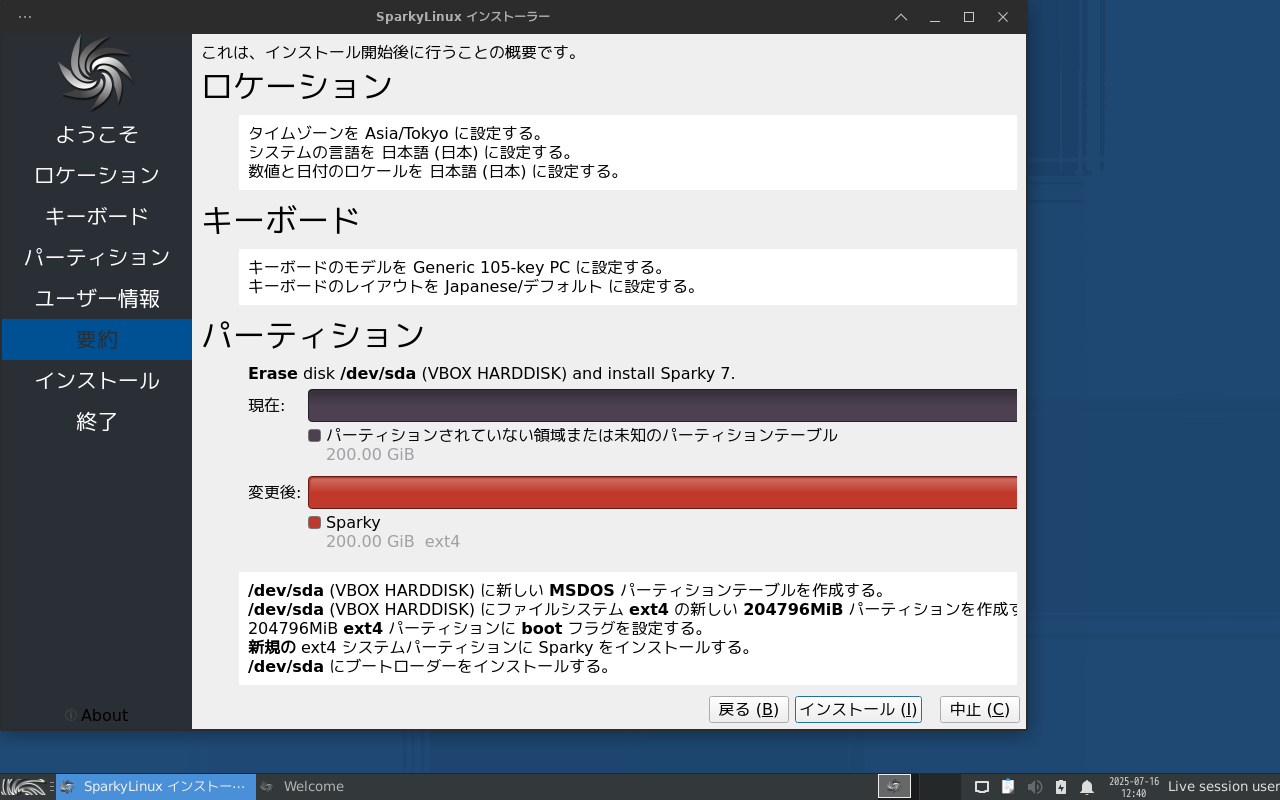Open the Live session user menu
Viewport: 1280px width, 800px height.
coord(1223,786)
